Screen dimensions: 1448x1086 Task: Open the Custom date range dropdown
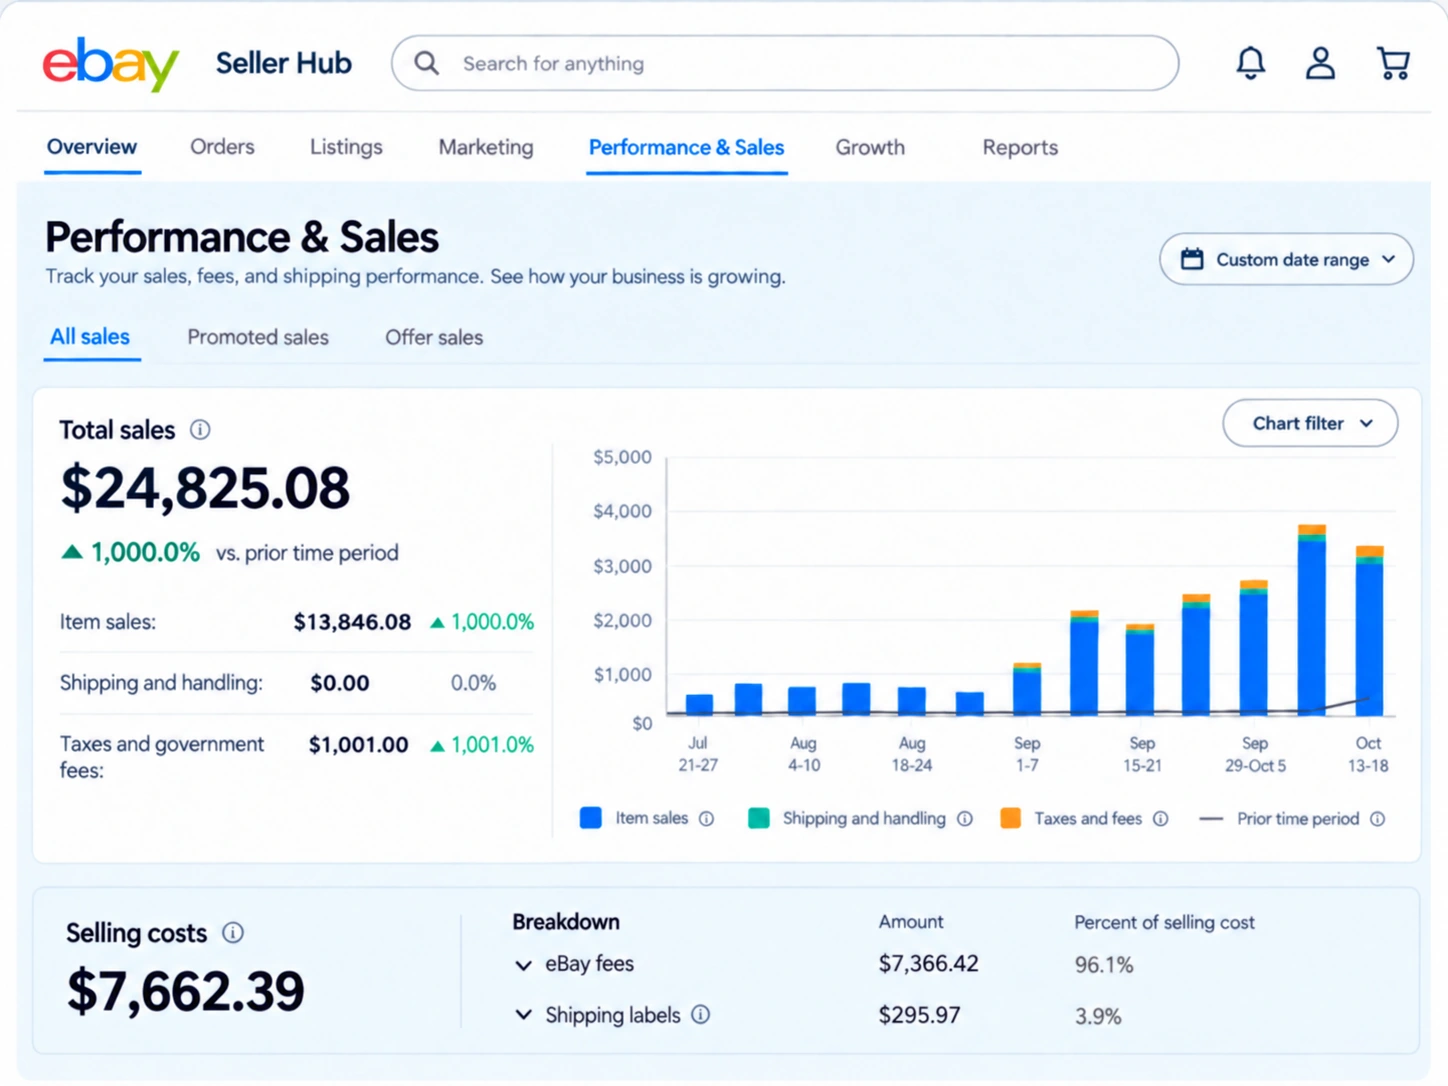(1286, 259)
